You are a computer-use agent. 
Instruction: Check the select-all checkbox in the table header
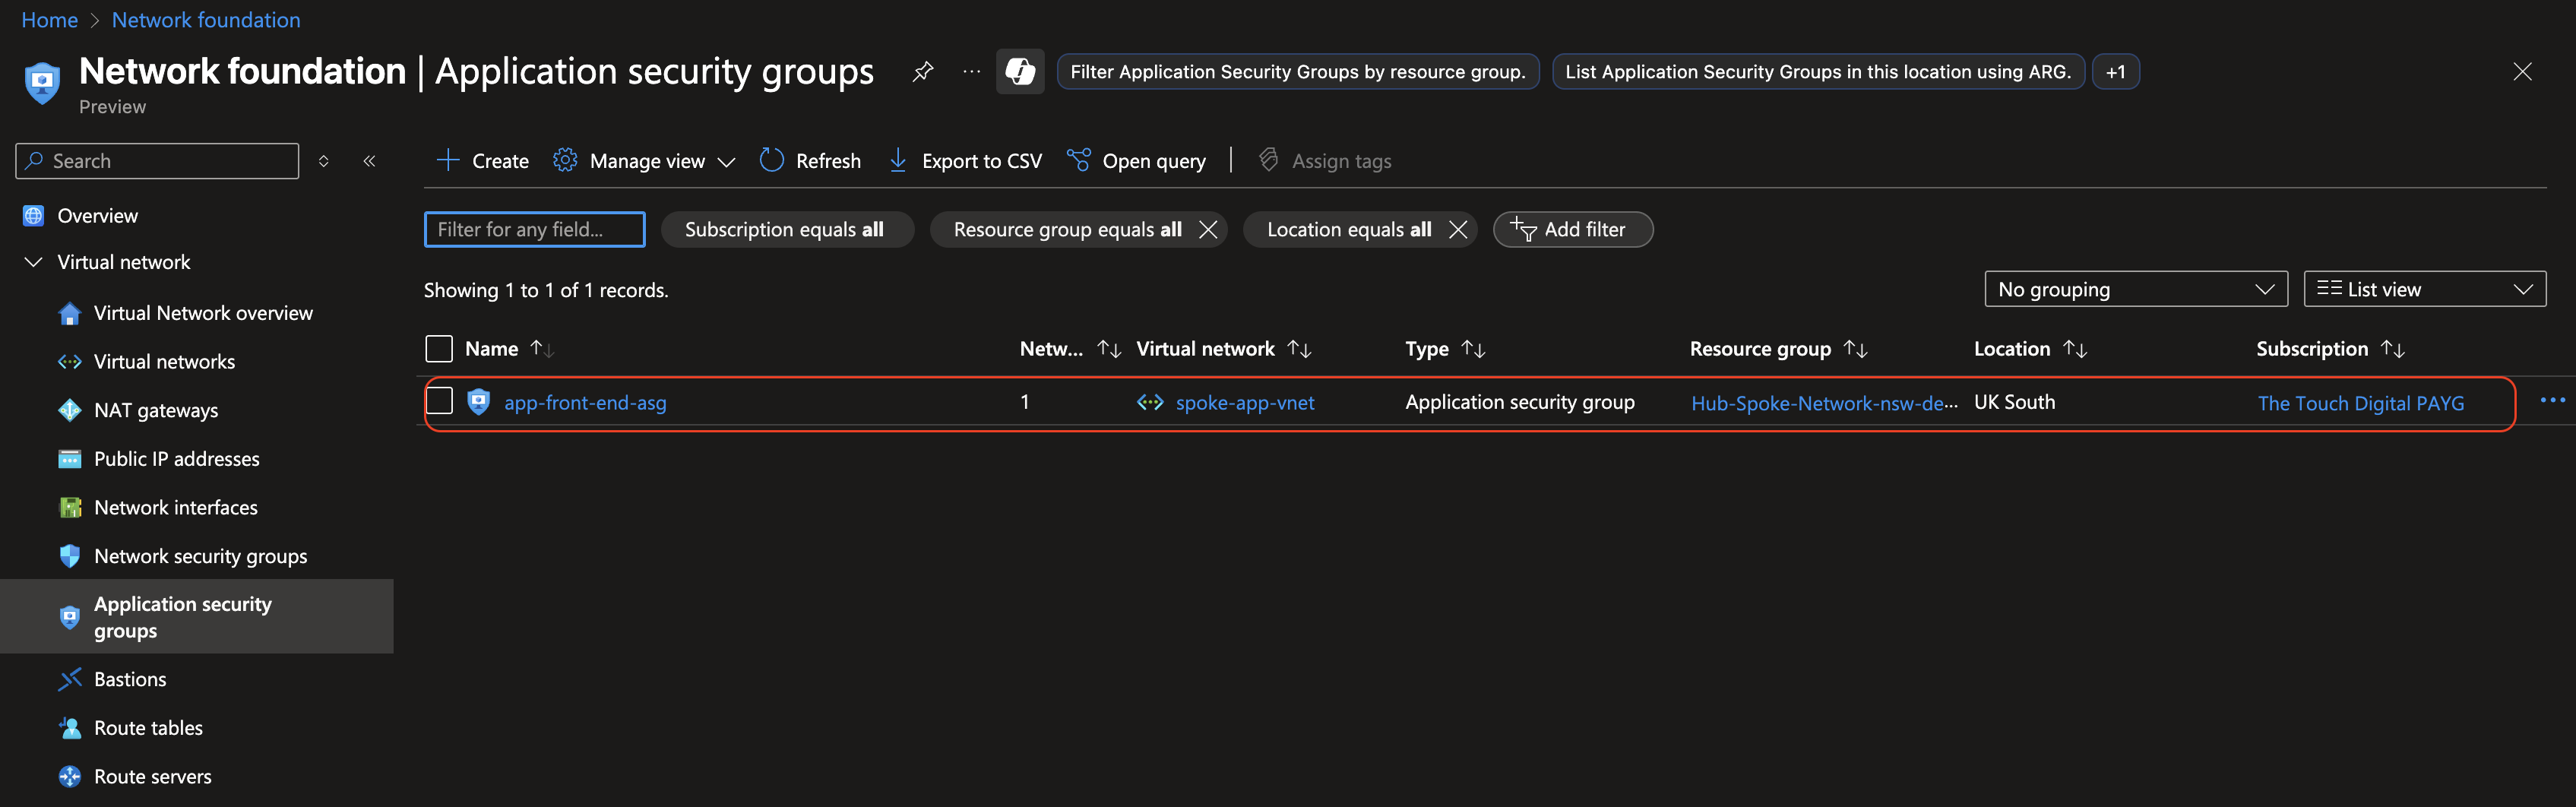click(438, 348)
